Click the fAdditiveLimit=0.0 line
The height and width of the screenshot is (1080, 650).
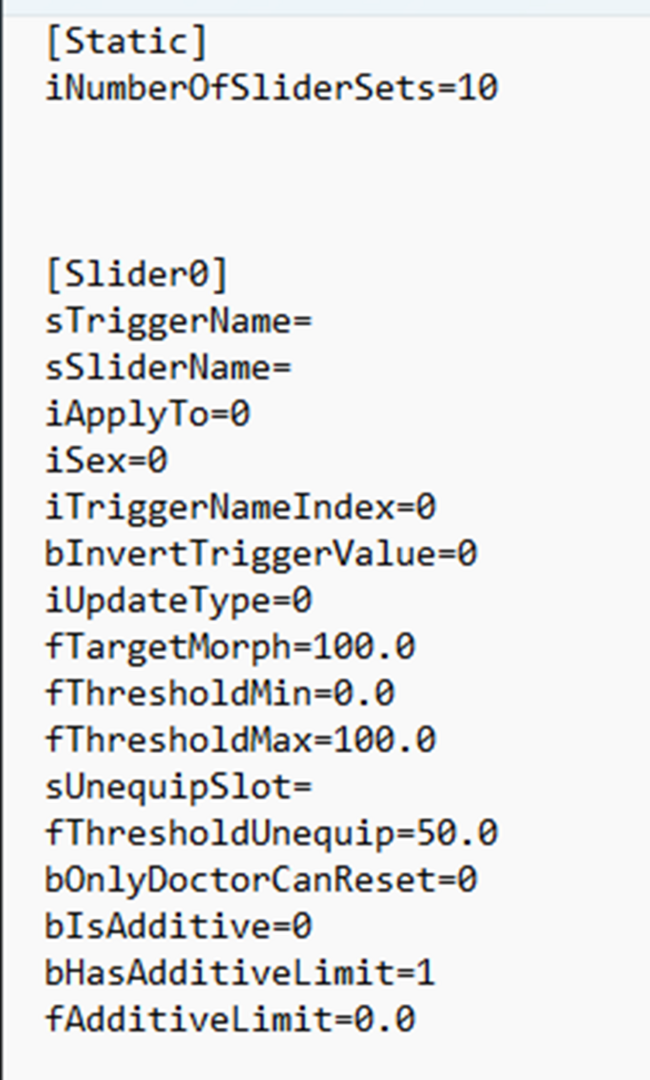coord(231,1020)
